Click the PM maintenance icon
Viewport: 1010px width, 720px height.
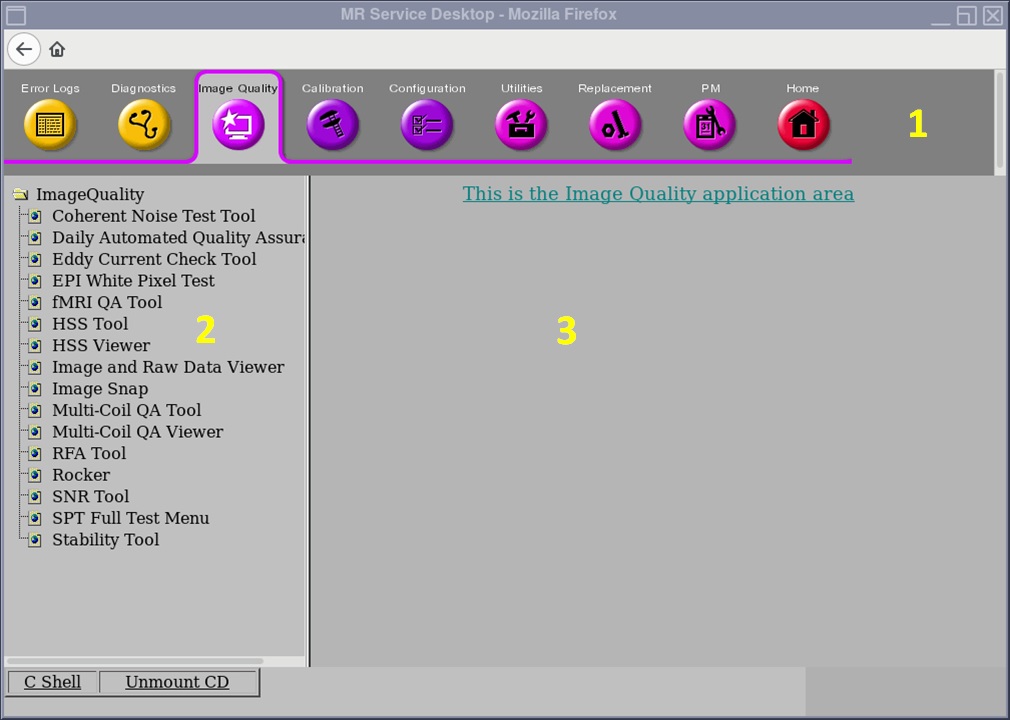tap(710, 125)
